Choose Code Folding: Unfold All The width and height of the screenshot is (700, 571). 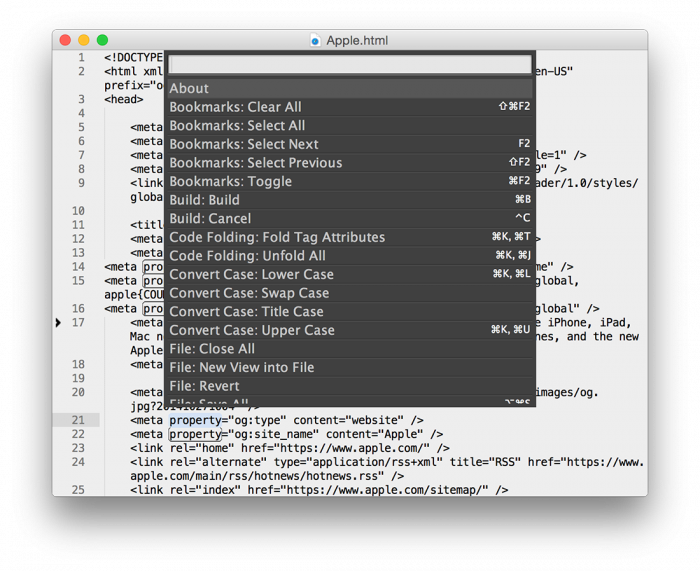coord(350,256)
